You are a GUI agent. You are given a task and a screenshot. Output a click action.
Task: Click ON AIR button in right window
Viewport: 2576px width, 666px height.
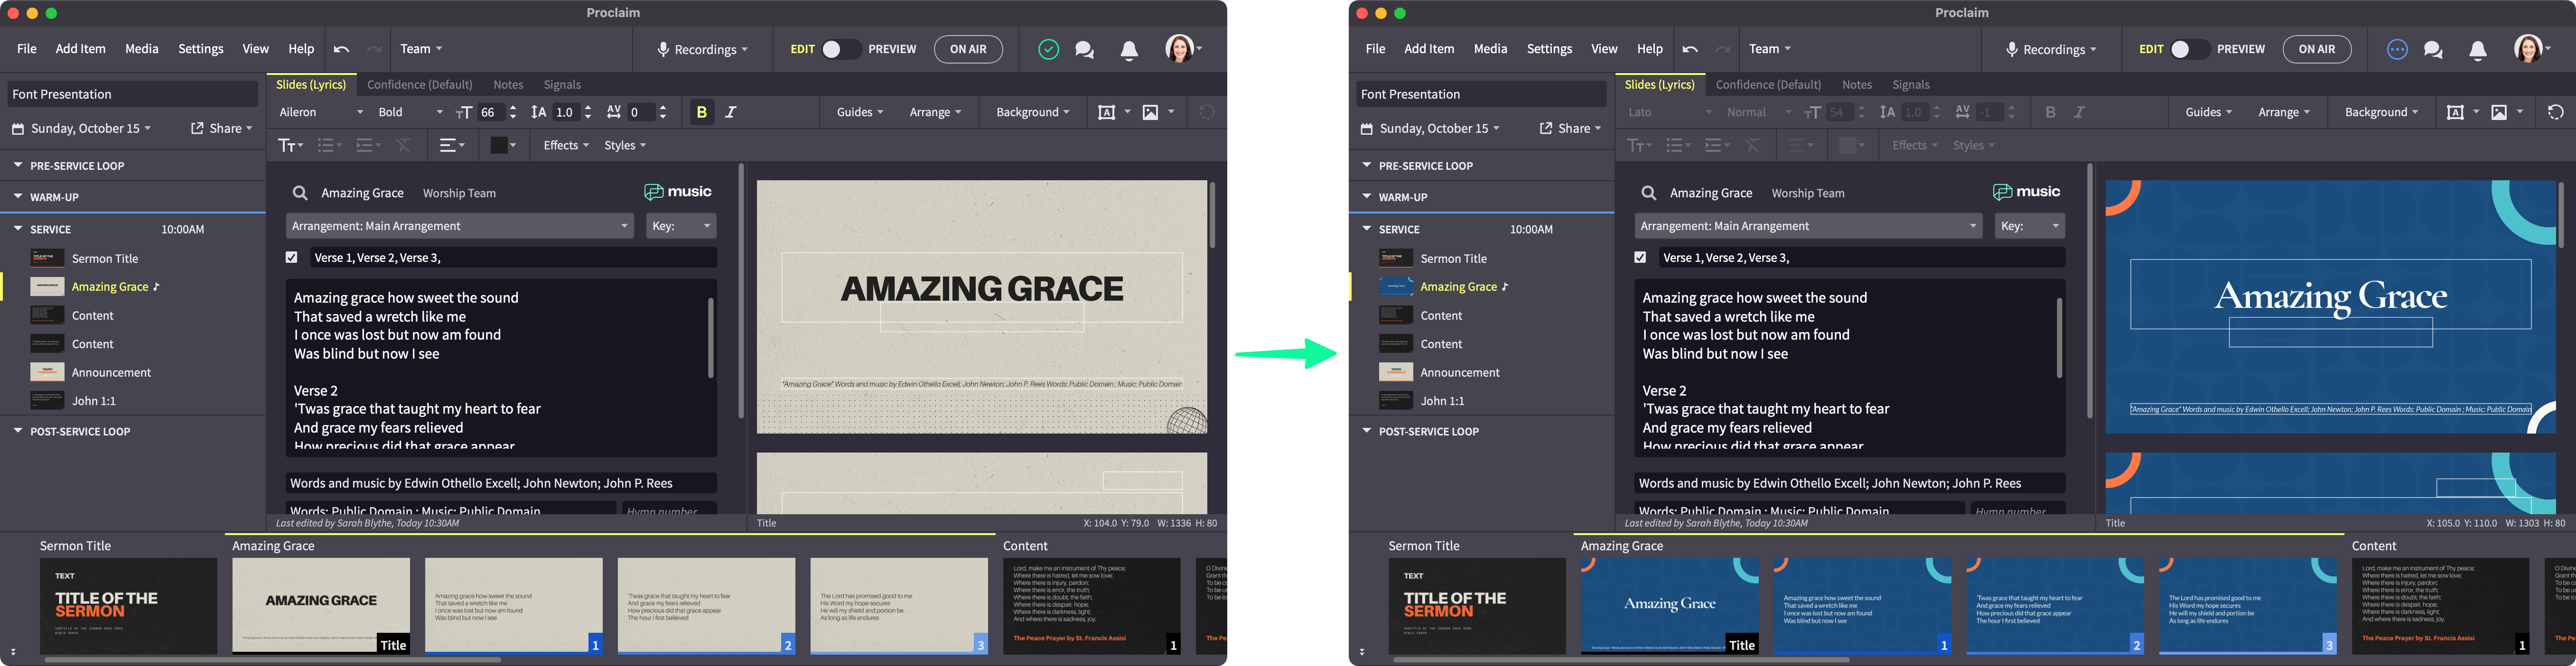2316,49
